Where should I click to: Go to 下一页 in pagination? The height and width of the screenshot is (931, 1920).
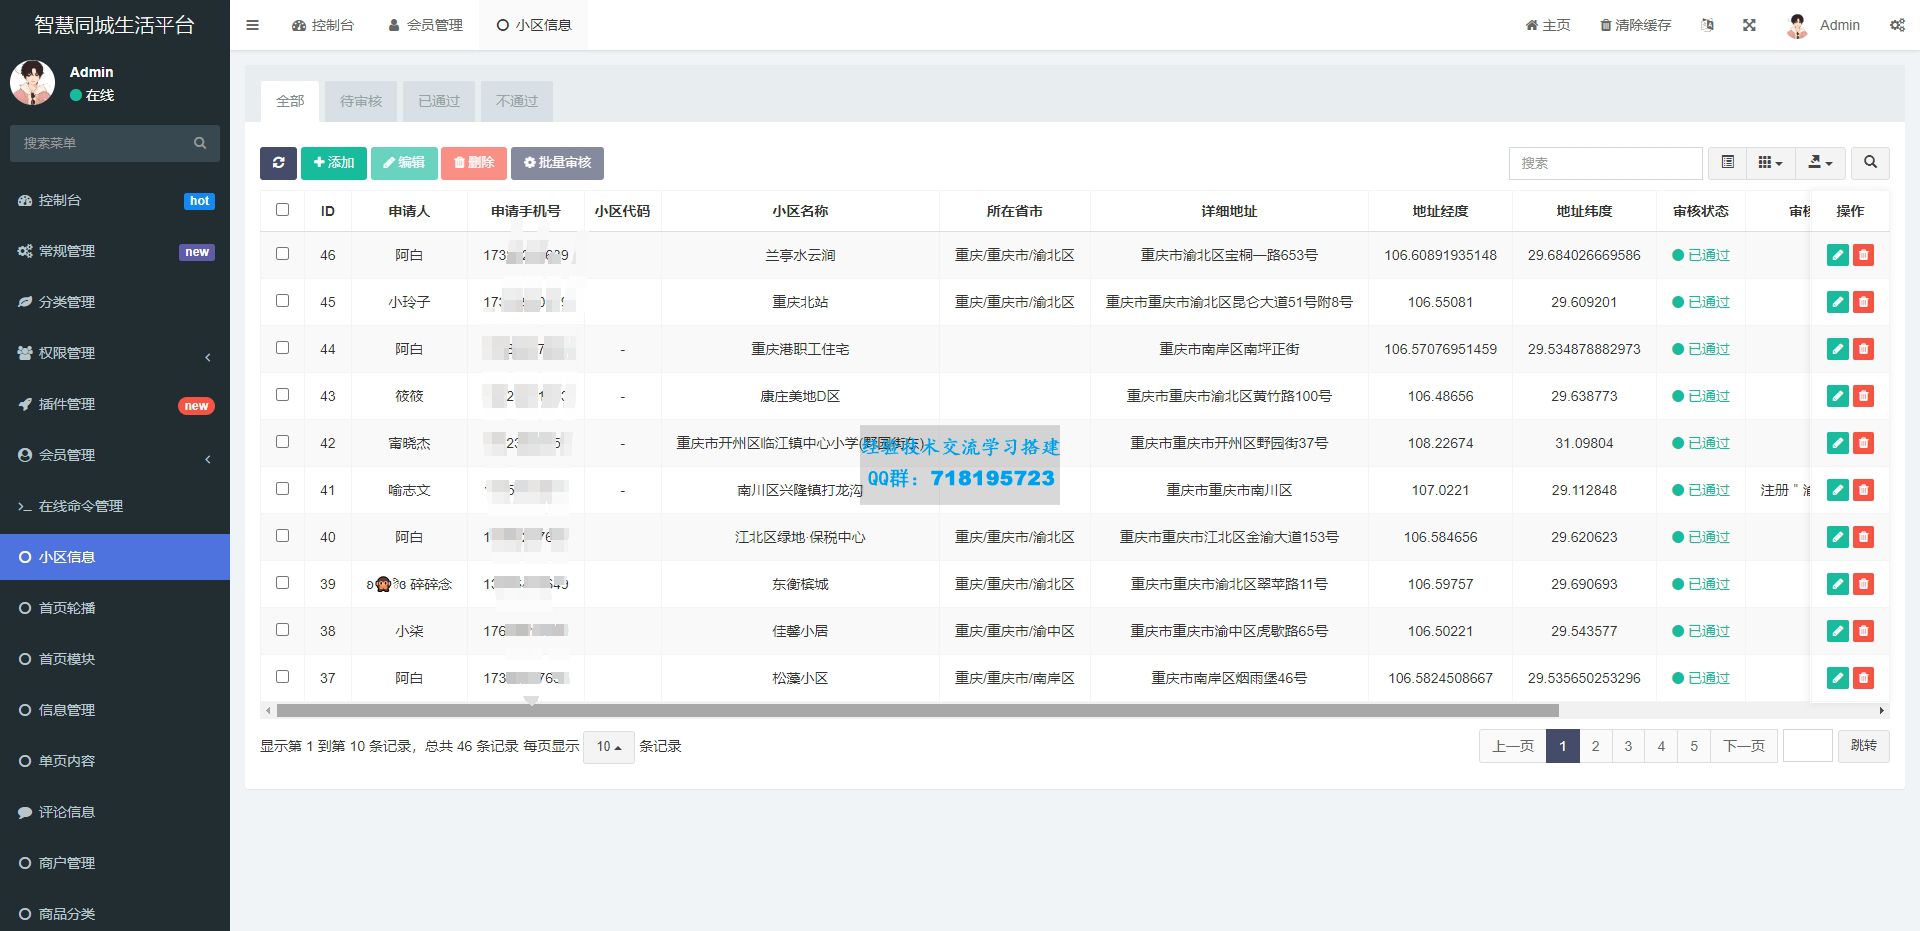(x=1743, y=746)
